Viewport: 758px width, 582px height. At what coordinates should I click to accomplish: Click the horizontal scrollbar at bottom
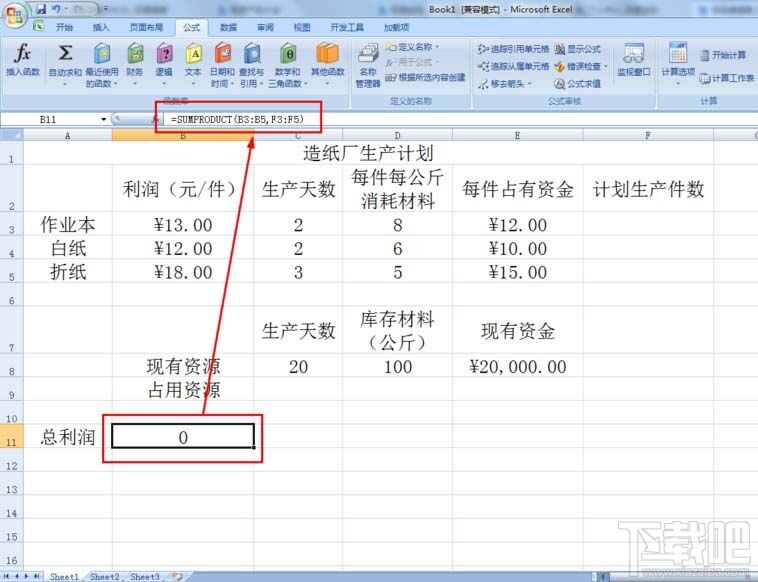[677, 576]
